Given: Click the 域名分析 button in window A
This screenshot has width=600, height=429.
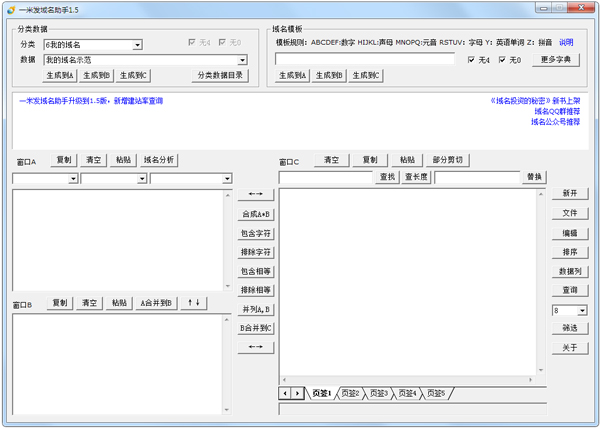Looking at the screenshot, I should pyautogui.click(x=158, y=160).
